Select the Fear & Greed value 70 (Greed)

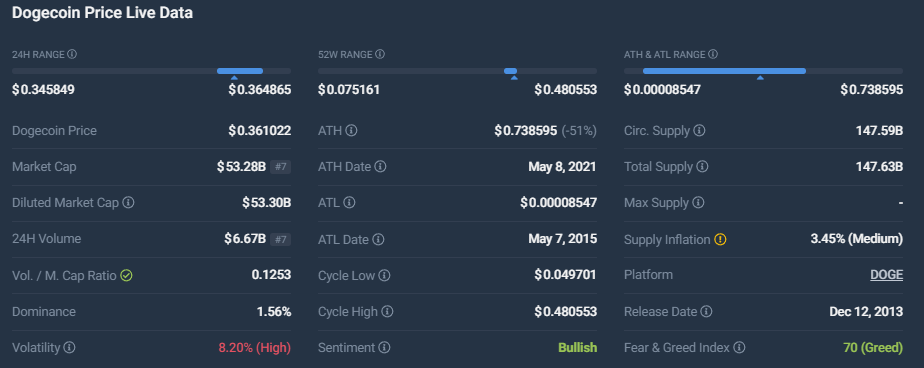pos(873,348)
